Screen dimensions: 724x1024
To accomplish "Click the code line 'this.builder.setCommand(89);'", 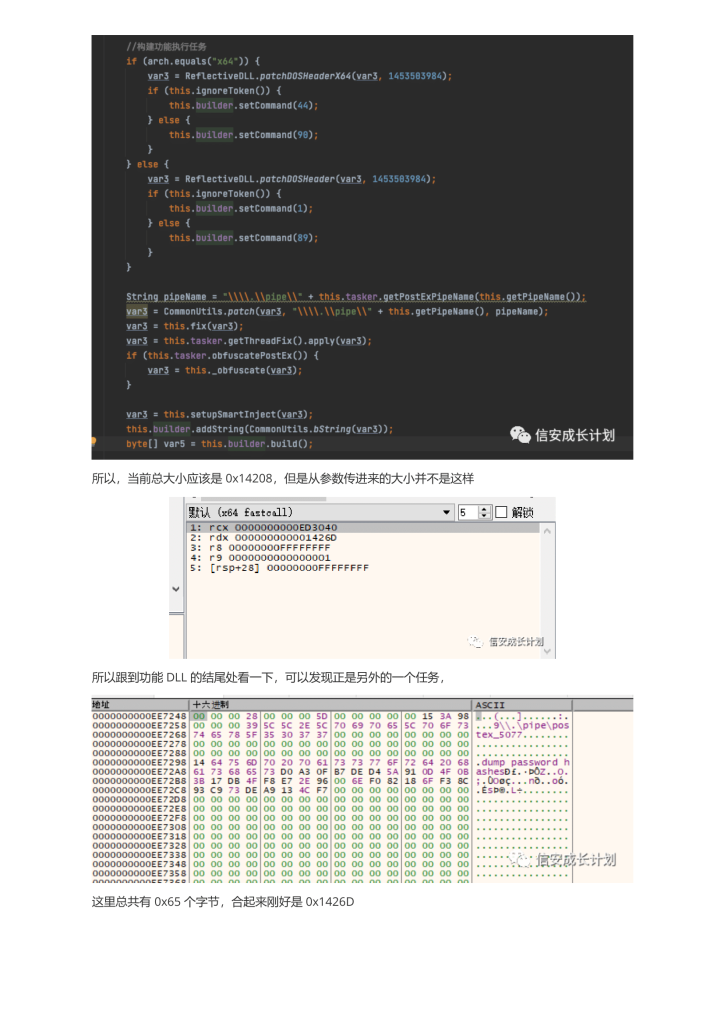I will click(x=244, y=238).
